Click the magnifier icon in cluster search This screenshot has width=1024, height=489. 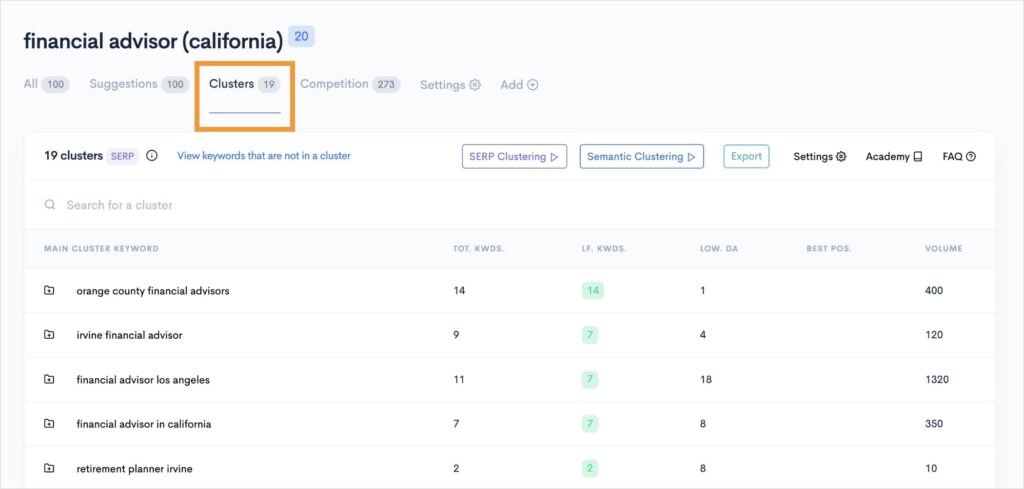coord(50,205)
